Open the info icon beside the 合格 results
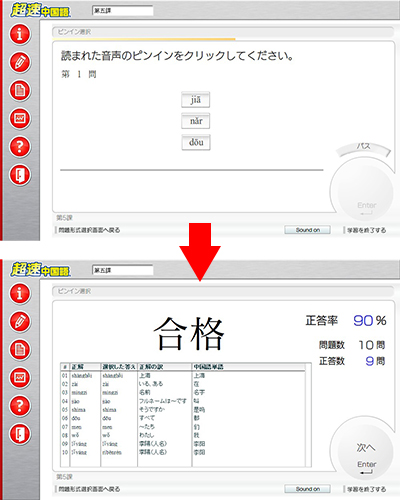This screenshot has height=500, width=400. click(20, 293)
